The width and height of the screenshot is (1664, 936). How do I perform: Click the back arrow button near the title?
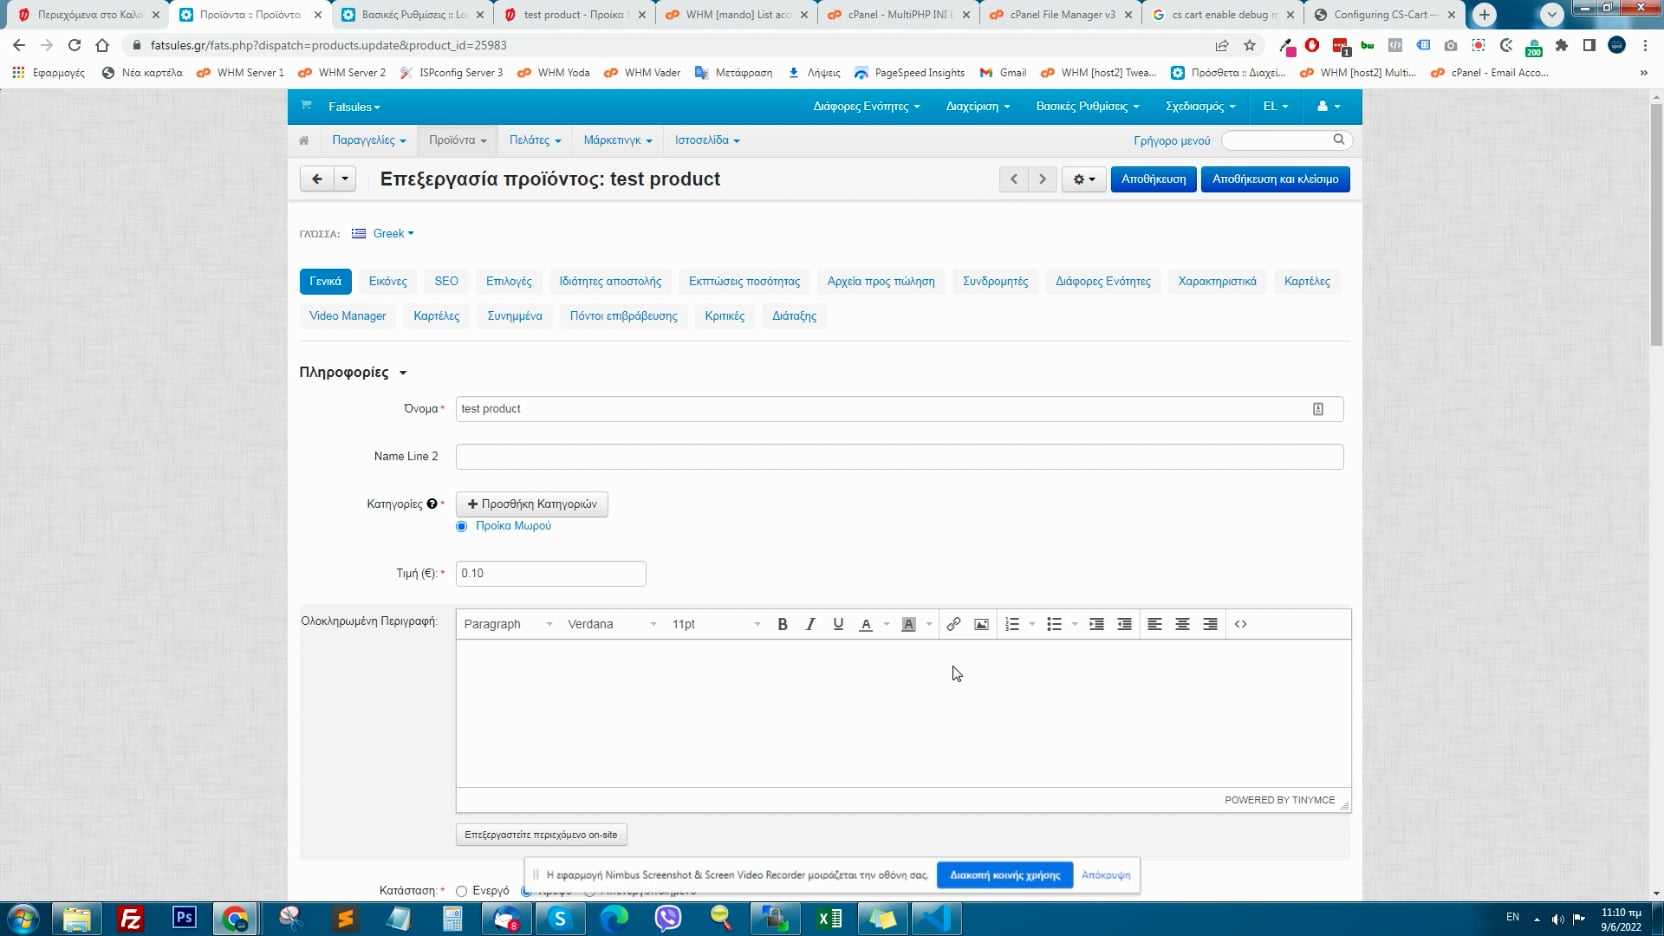[317, 179]
